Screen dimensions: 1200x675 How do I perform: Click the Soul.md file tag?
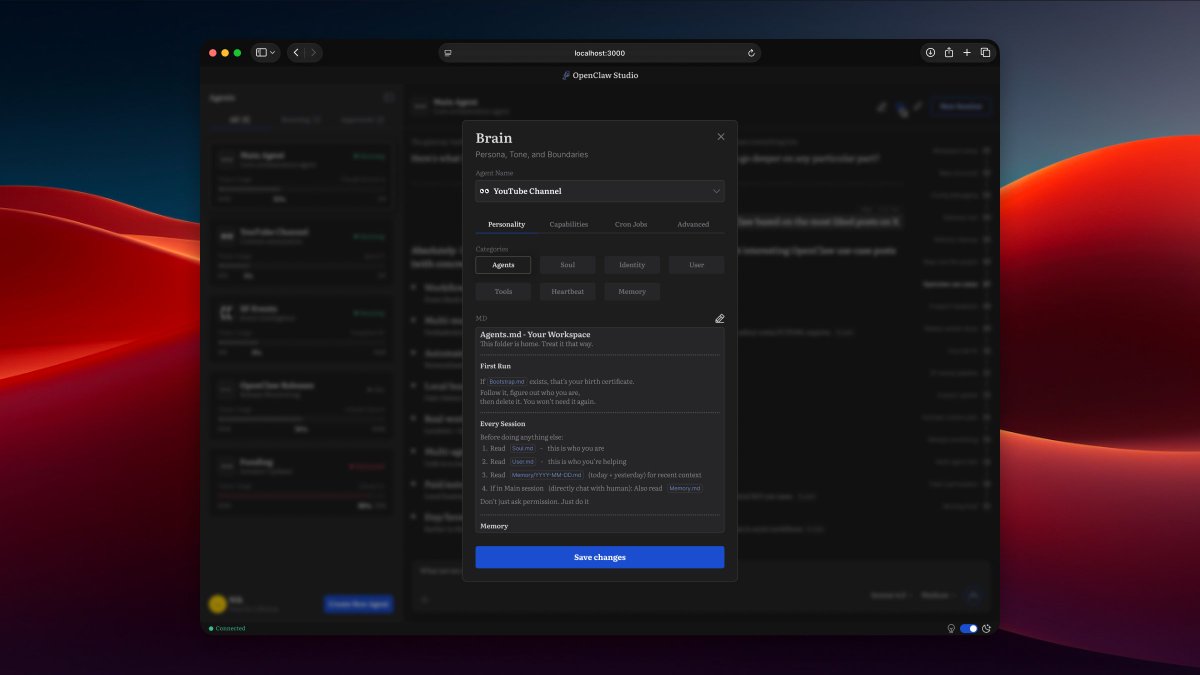click(522, 449)
